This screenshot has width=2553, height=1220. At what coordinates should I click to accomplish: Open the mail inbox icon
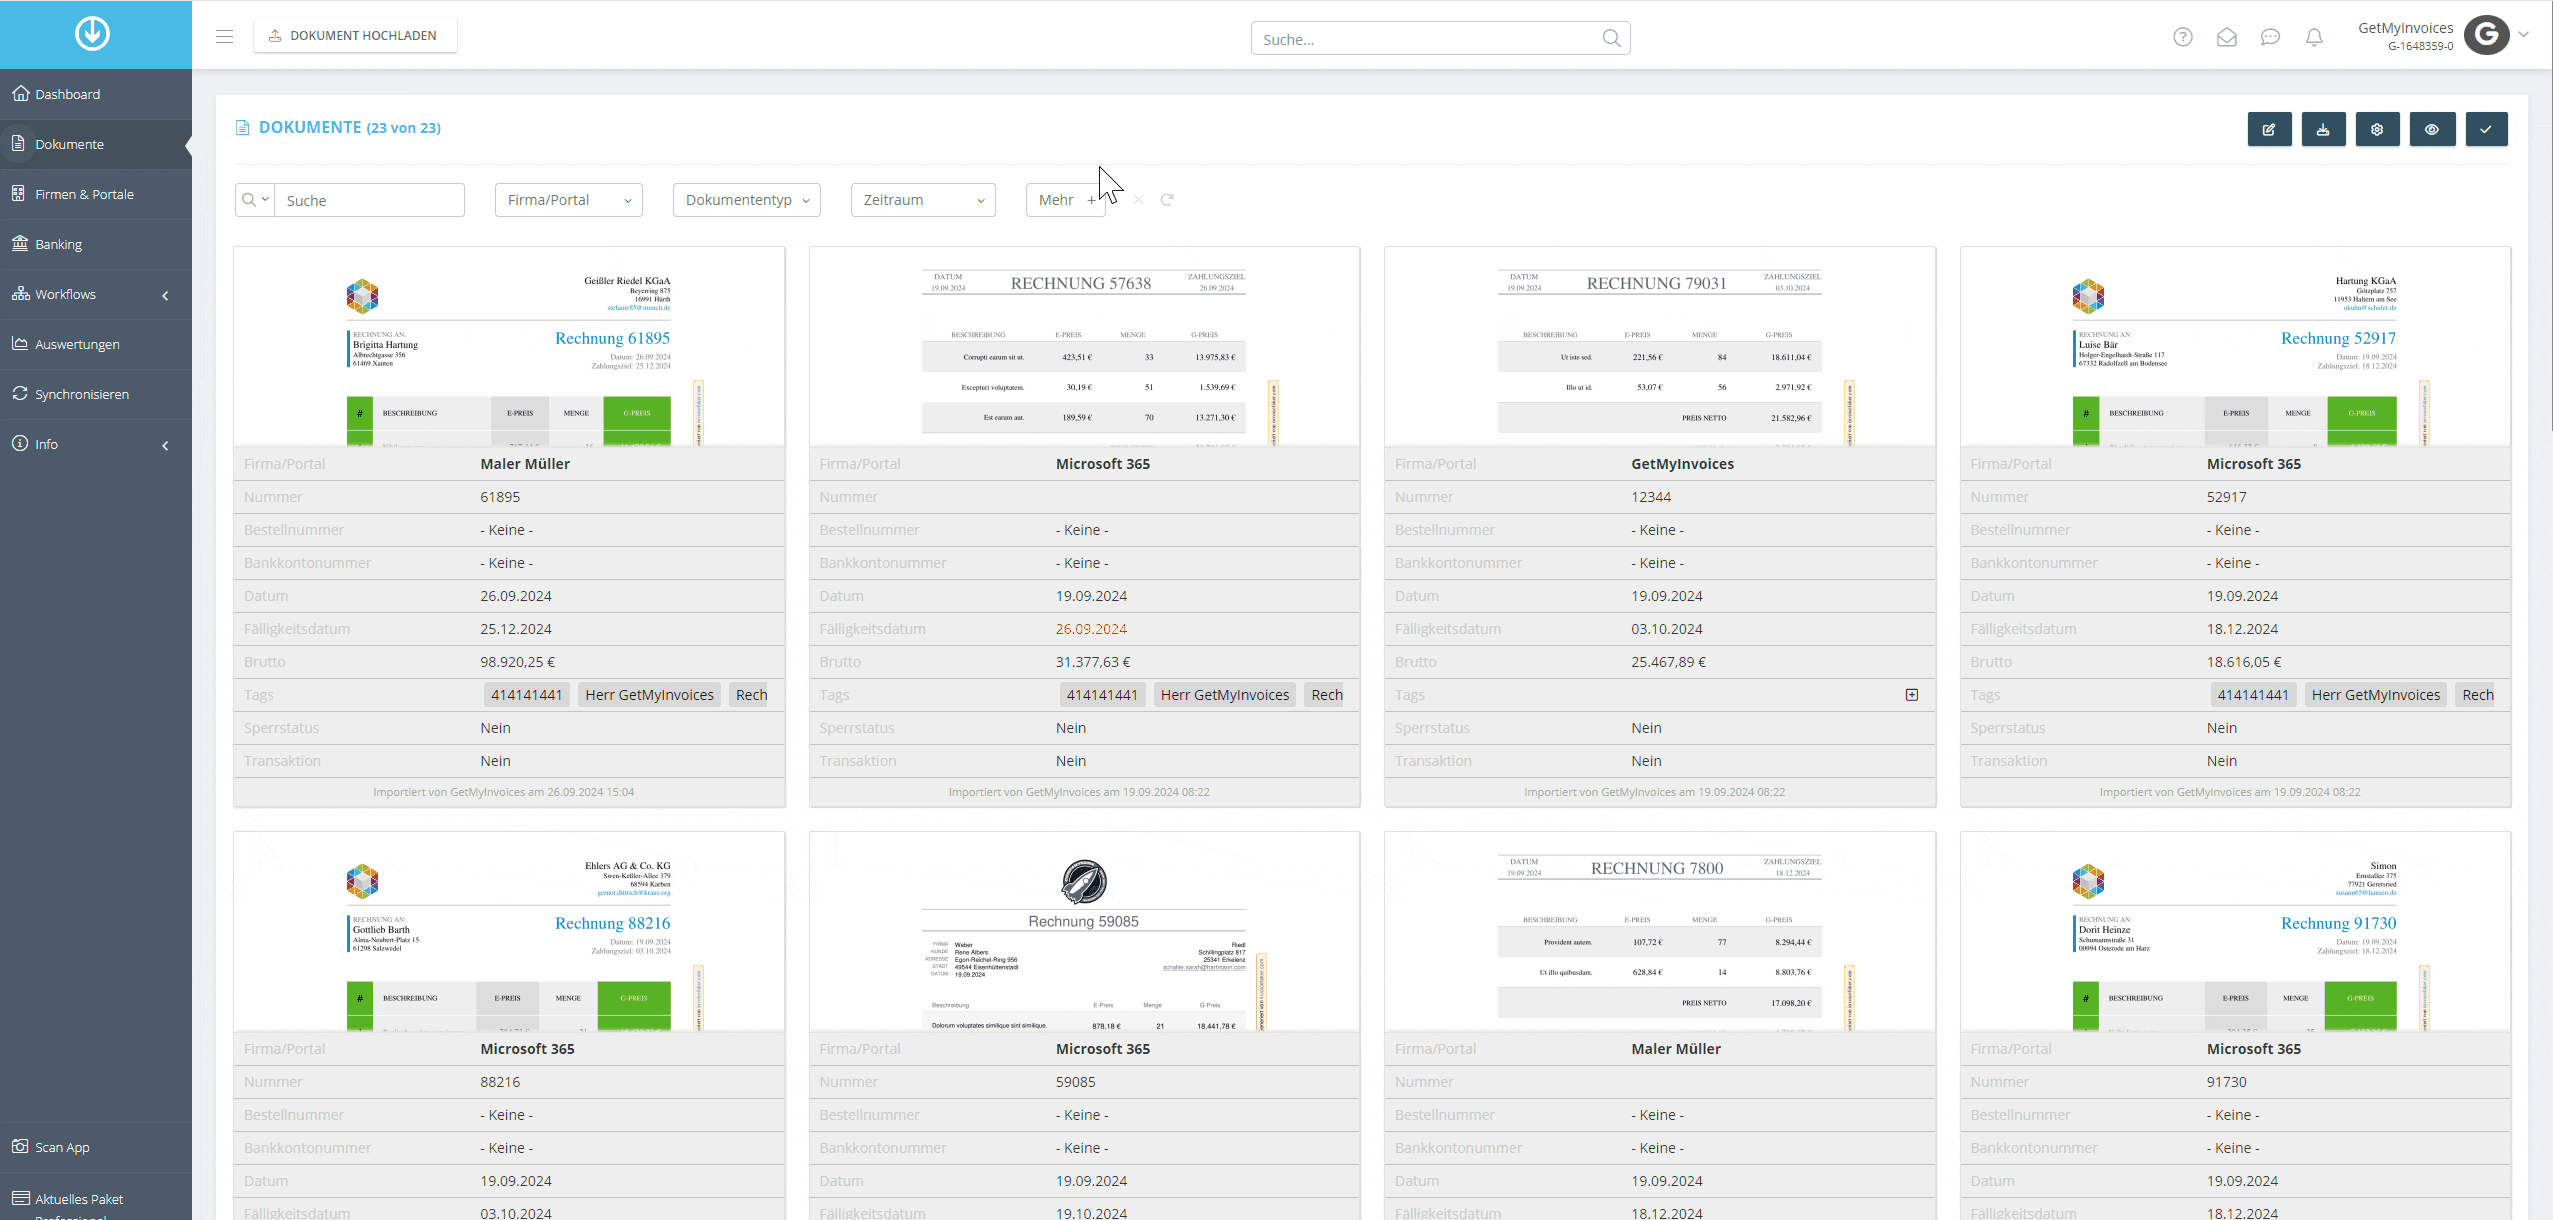2227,37
